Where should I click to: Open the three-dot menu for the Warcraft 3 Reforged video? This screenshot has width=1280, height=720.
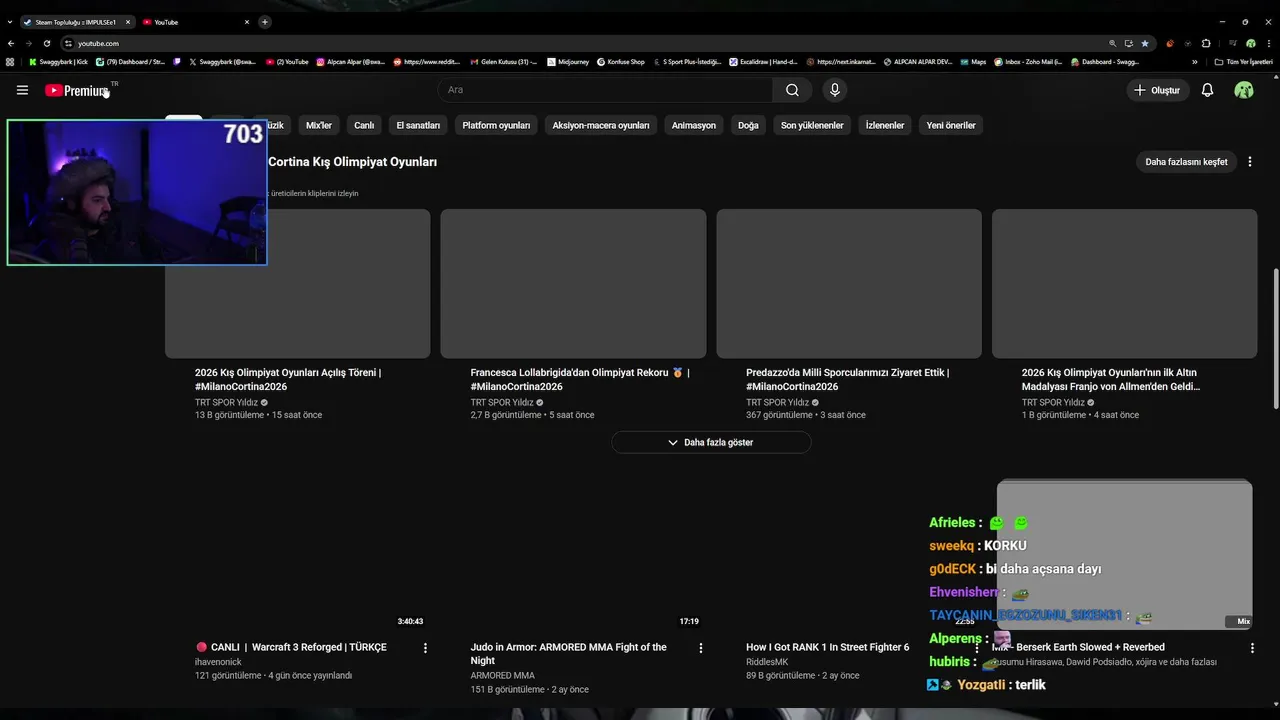pos(425,648)
